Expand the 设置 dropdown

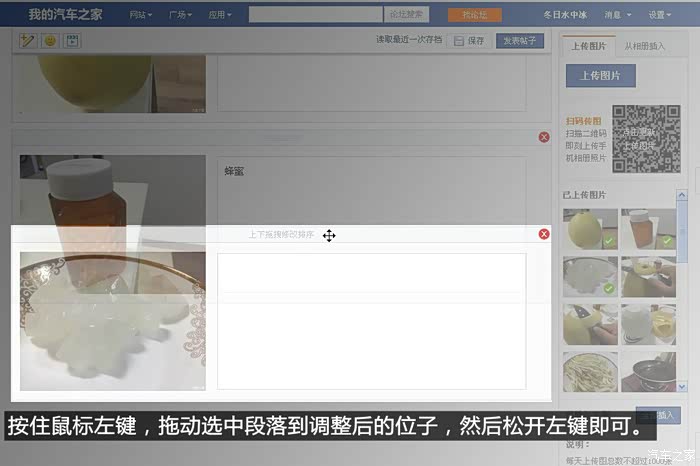[x=660, y=15]
